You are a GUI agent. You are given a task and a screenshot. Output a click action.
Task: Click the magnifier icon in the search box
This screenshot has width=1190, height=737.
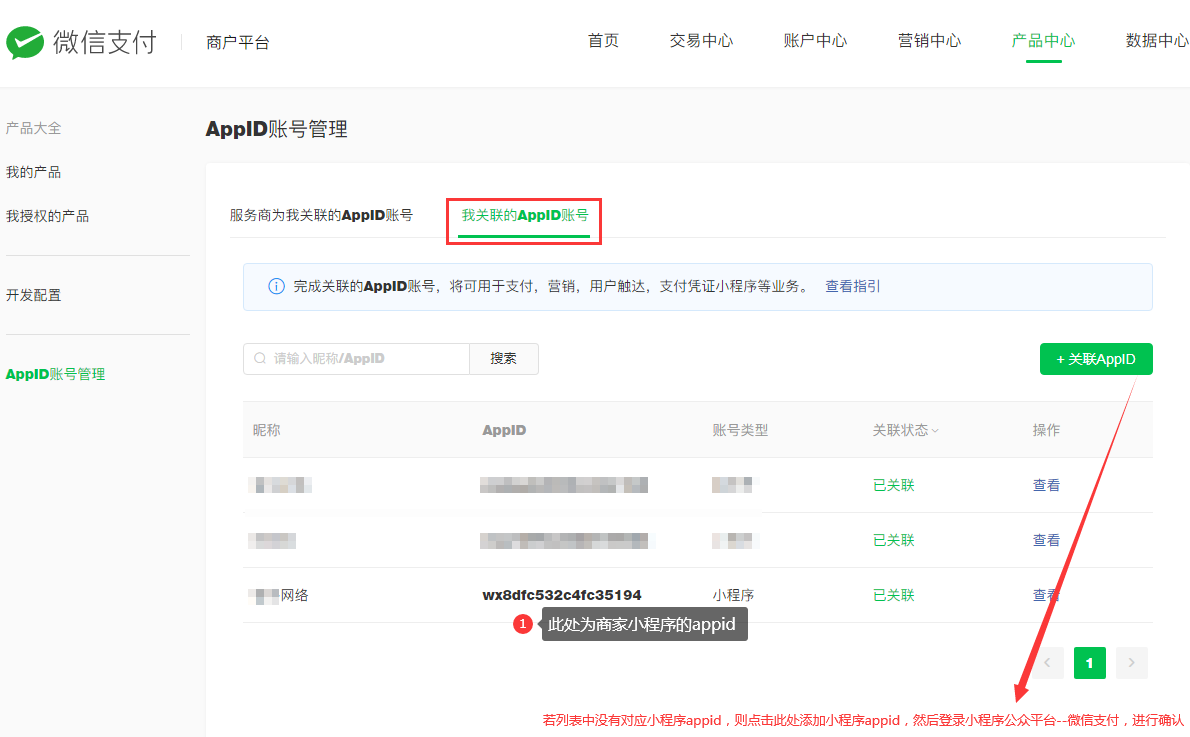(x=260, y=358)
